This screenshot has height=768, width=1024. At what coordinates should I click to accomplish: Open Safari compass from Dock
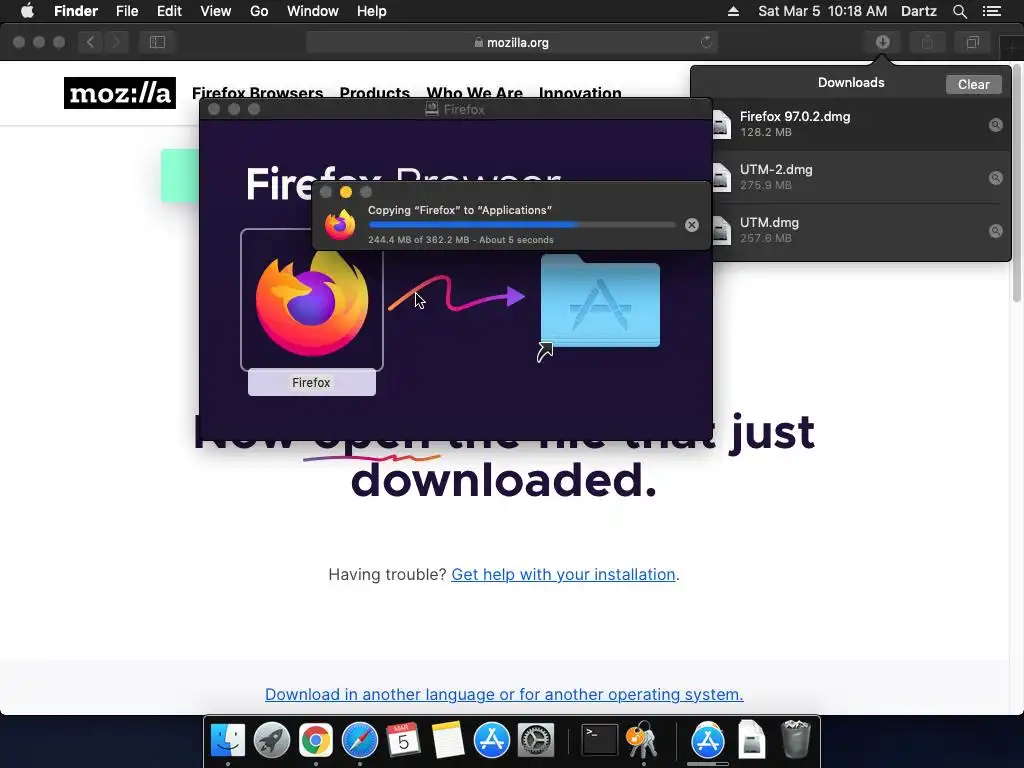coord(360,740)
